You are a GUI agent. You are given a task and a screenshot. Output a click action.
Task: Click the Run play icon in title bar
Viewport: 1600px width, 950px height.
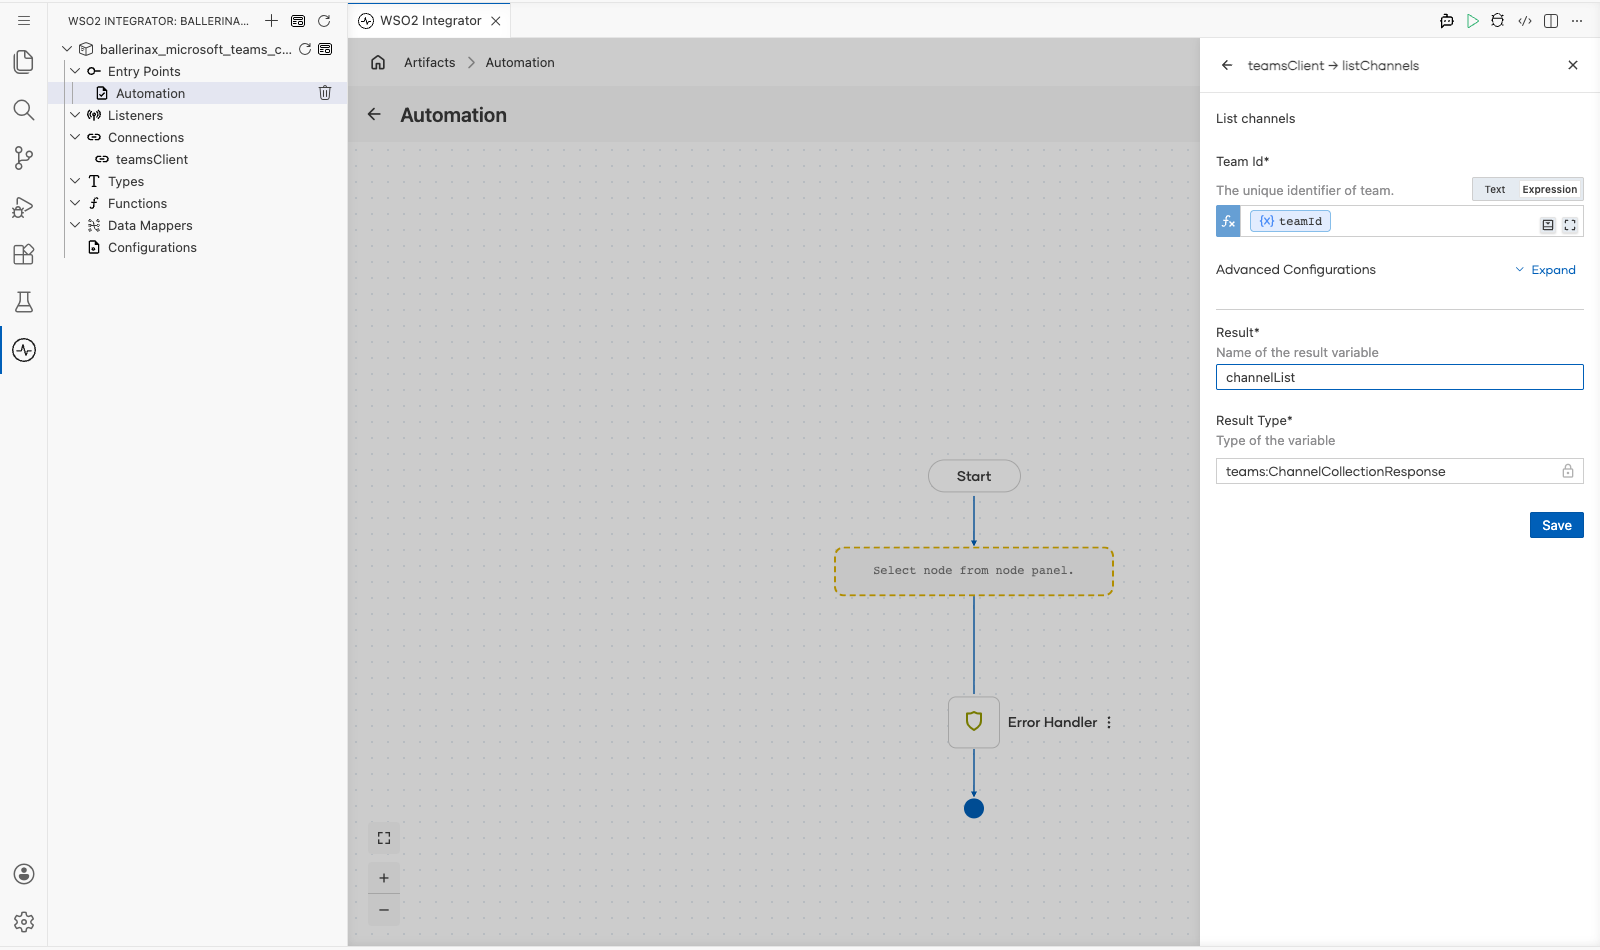[1473, 21]
